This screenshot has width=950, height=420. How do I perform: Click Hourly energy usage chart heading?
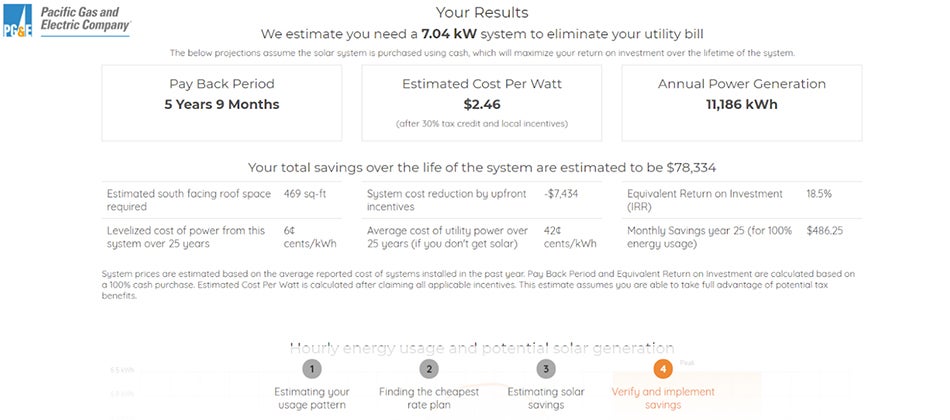pos(482,347)
